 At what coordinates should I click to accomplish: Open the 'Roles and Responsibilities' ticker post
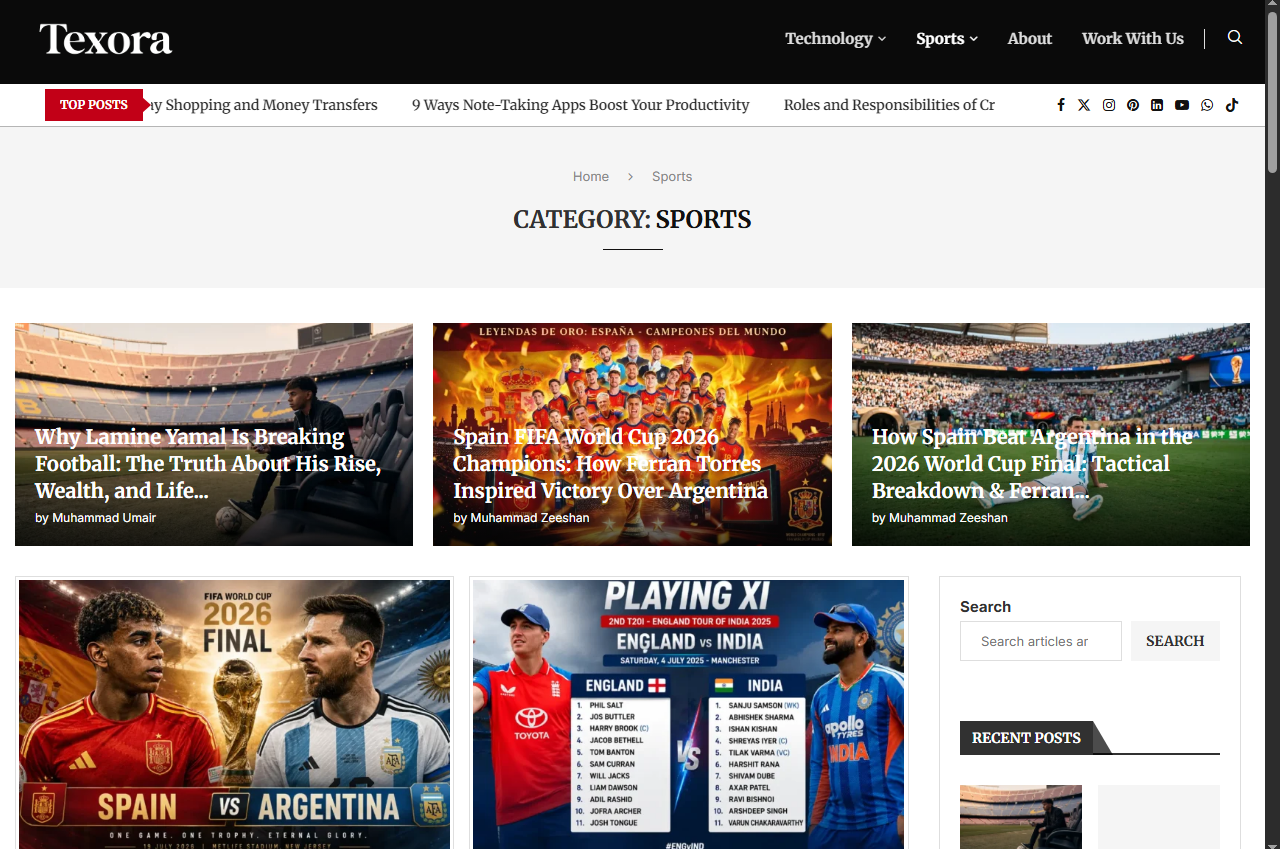coord(889,105)
